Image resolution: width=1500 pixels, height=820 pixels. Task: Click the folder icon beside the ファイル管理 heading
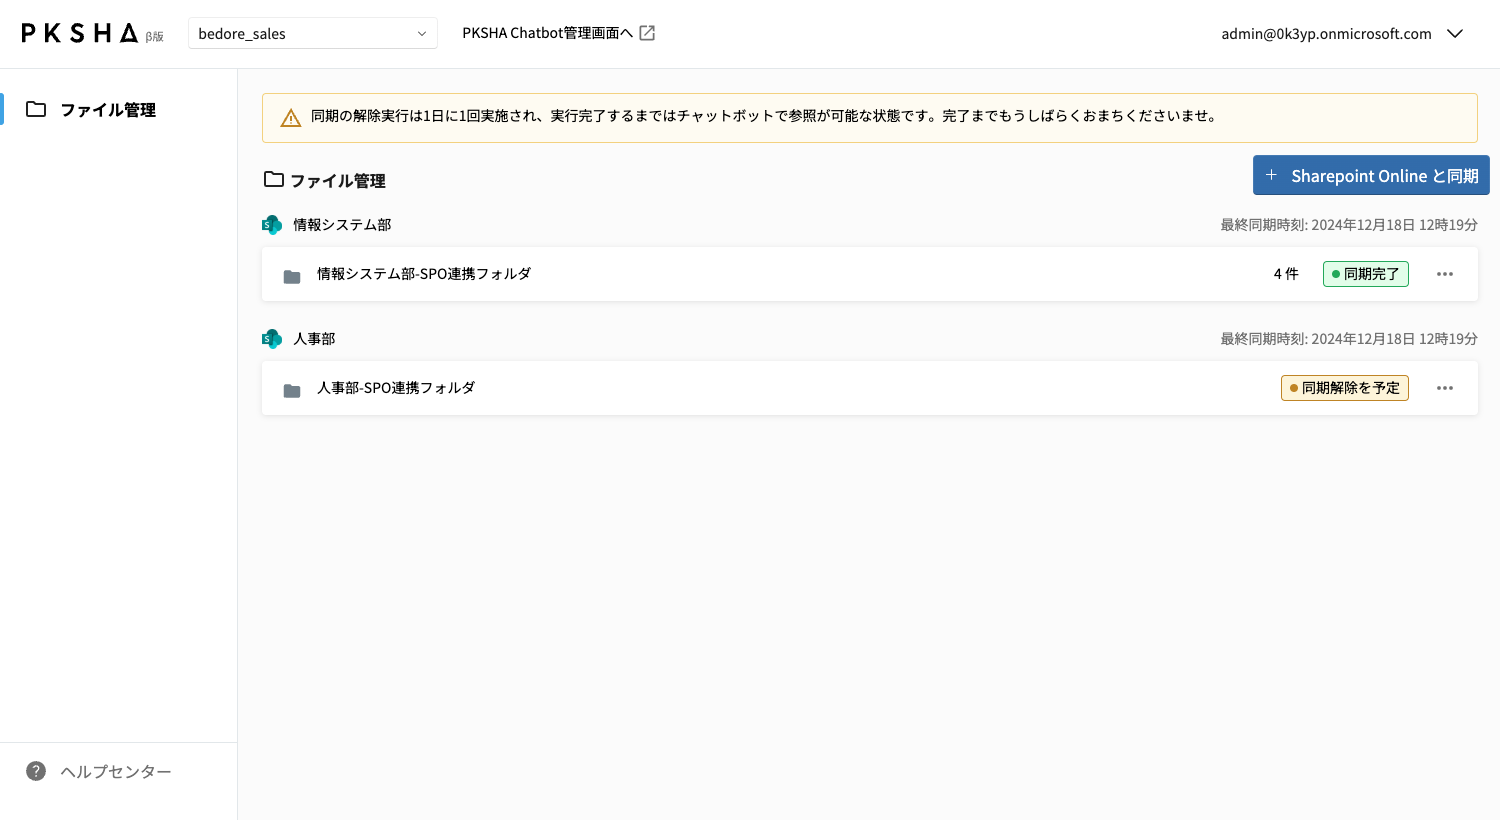[273, 179]
